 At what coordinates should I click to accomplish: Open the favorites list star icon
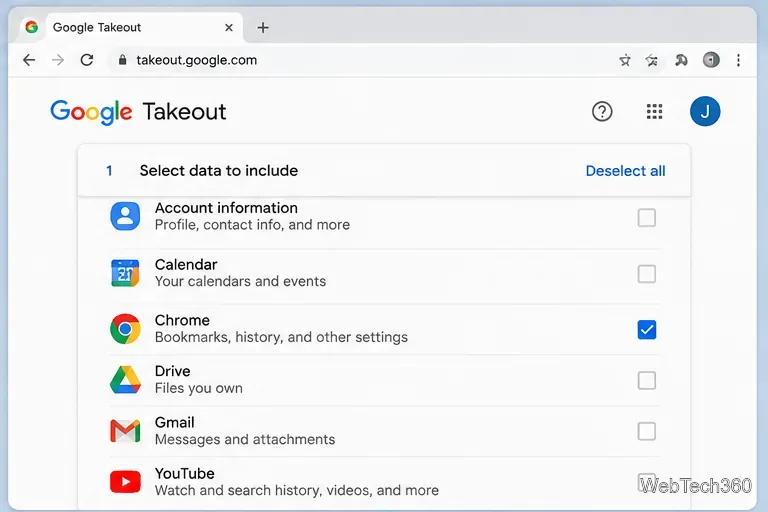coord(651,60)
